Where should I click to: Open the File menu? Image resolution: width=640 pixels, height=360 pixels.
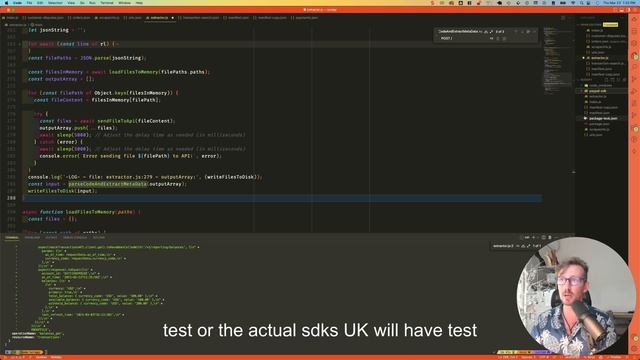[29, 3]
